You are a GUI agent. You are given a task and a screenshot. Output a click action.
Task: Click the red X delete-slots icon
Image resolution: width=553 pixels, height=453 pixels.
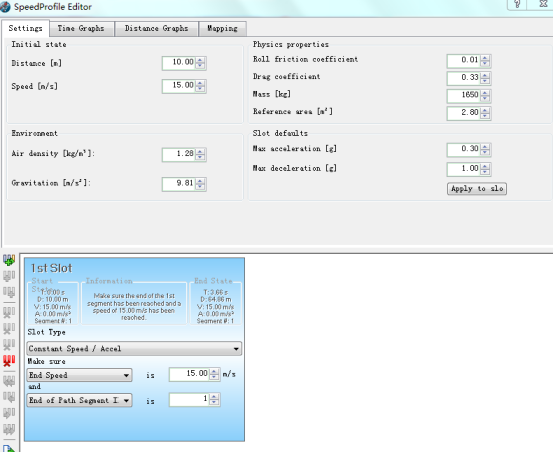point(9,361)
